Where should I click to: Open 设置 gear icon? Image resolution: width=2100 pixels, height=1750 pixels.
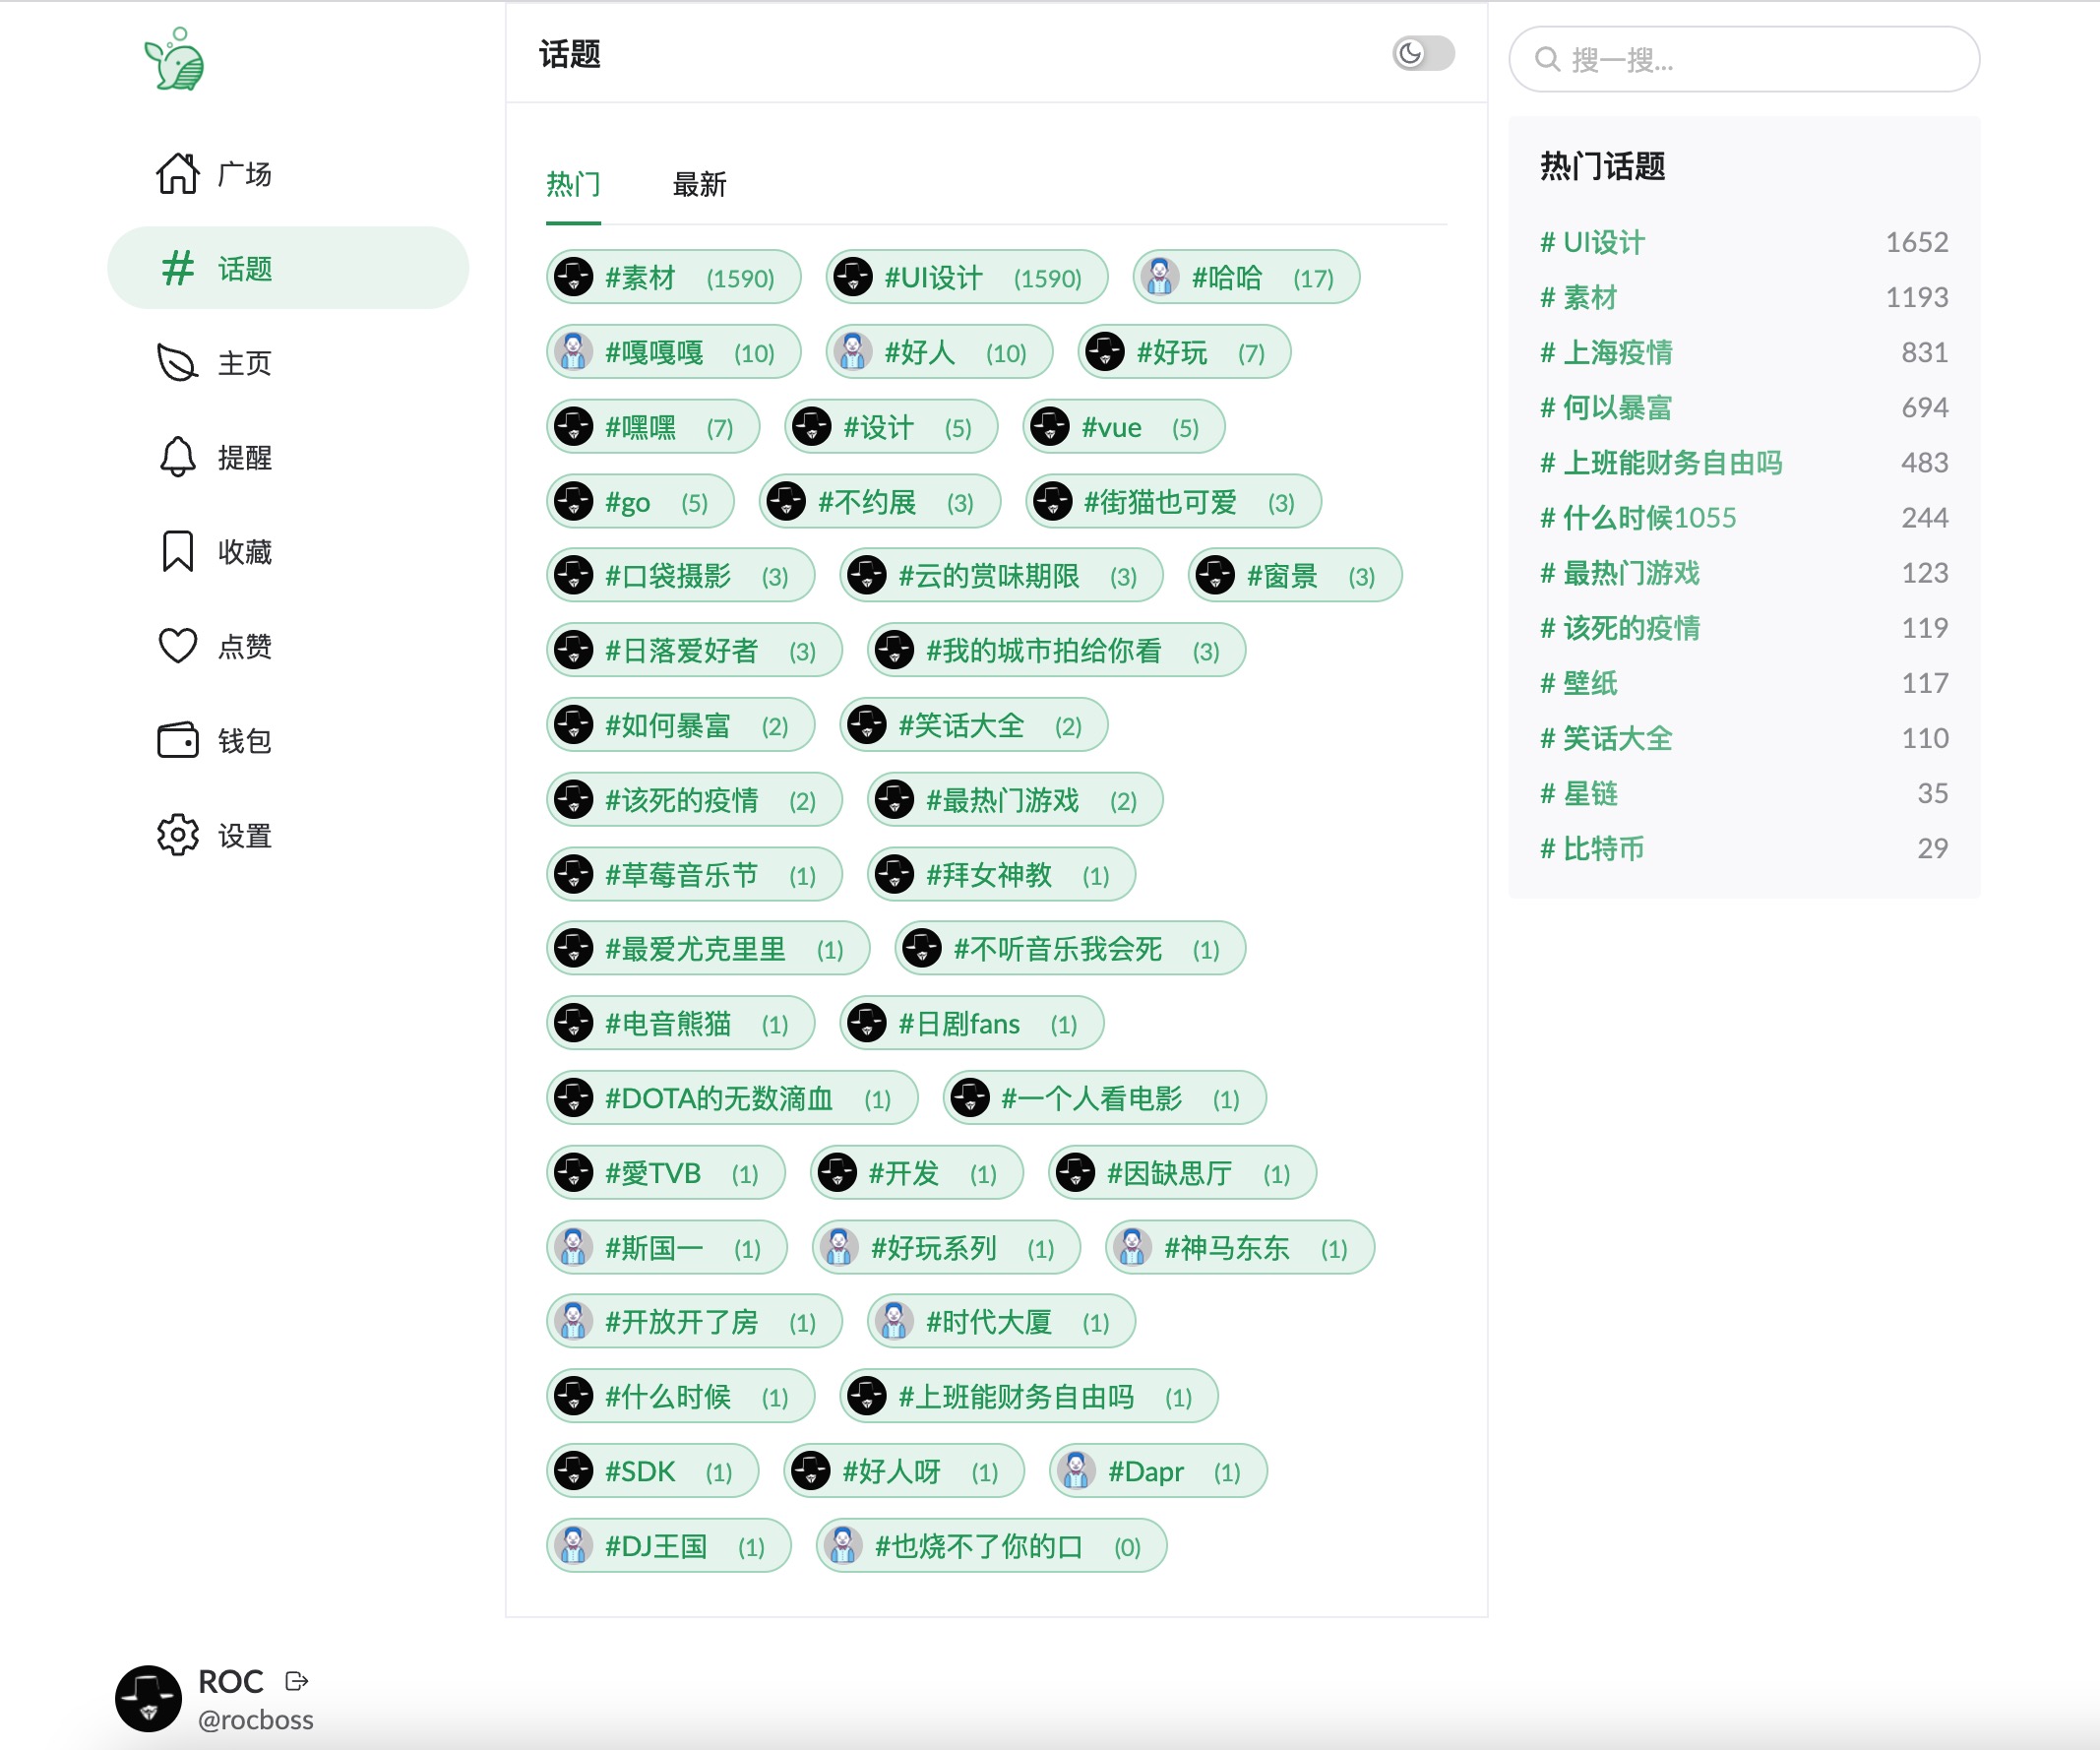(x=178, y=835)
